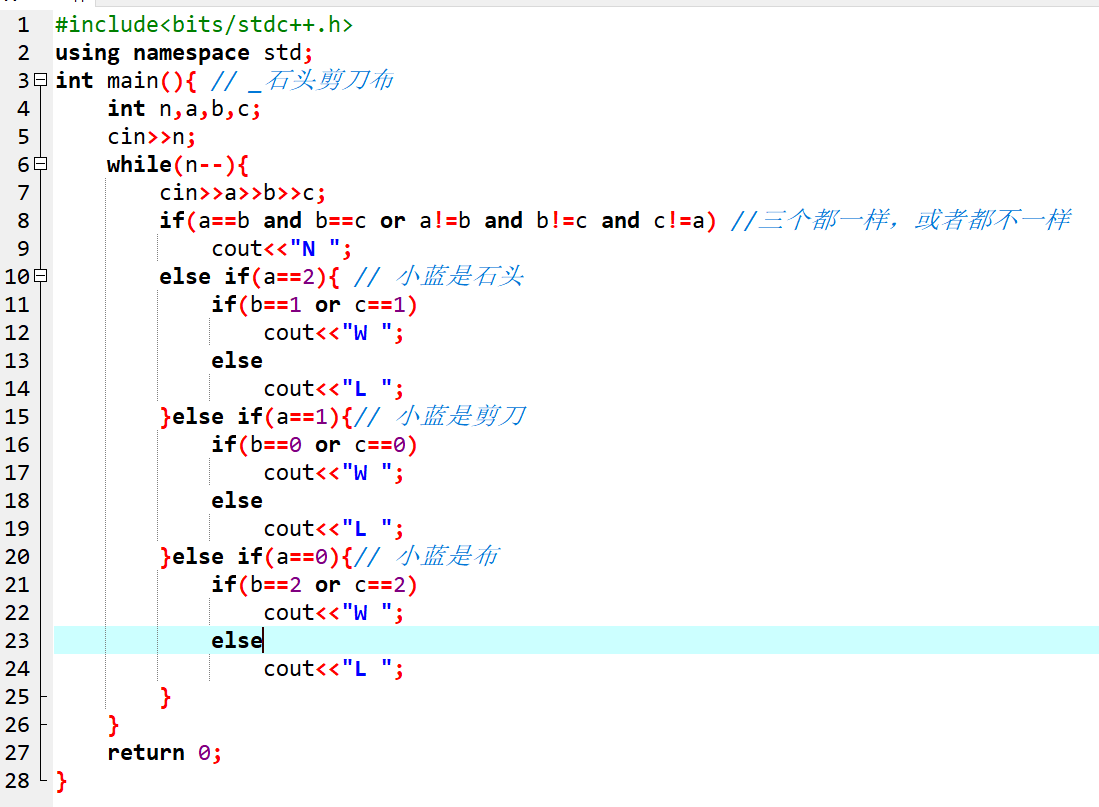Place cursor in 'int n,a,b,c;' declaration
1099x807 pixels.
tap(184, 108)
